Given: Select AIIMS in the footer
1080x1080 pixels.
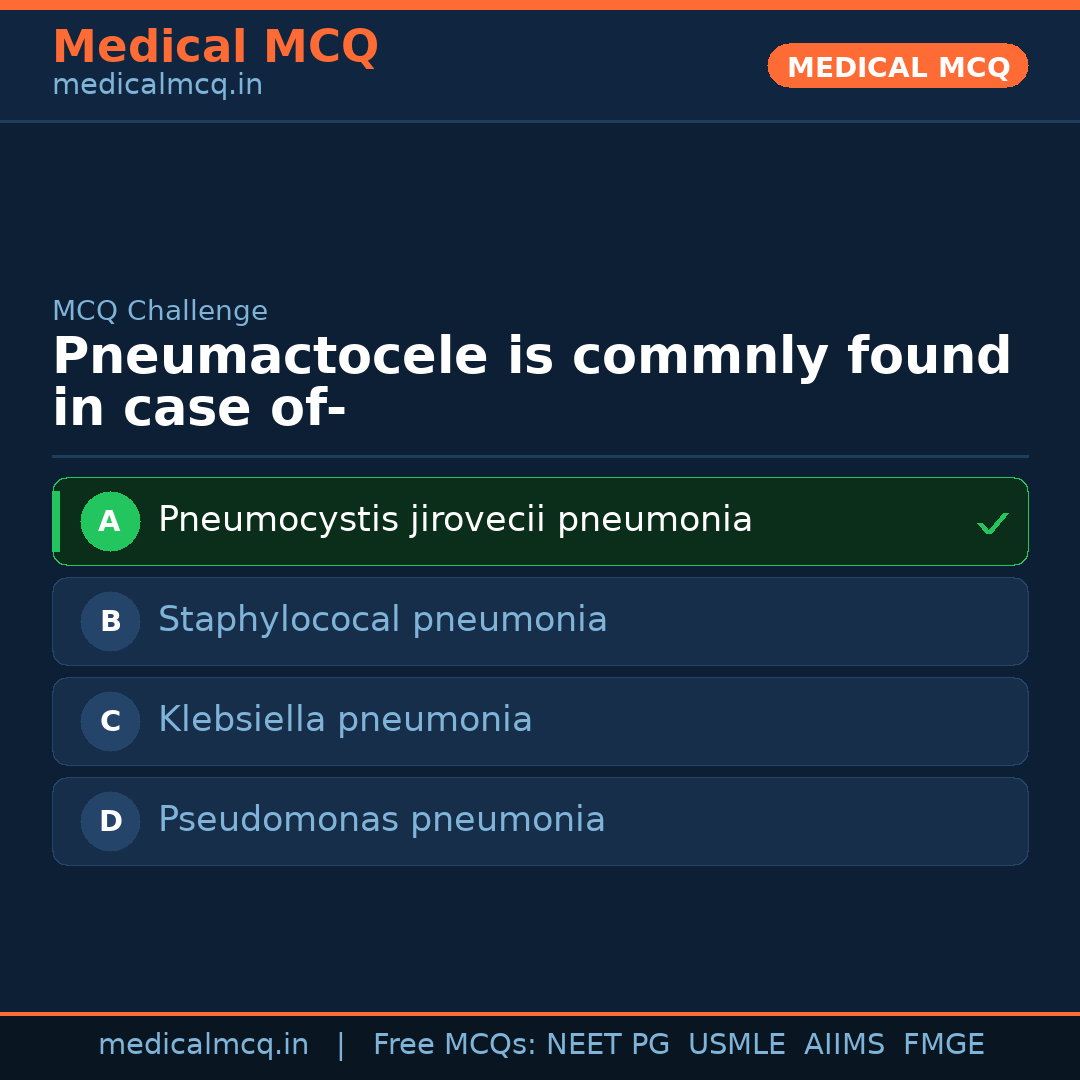Looking at the screenshot, I should click(844, 1045).
